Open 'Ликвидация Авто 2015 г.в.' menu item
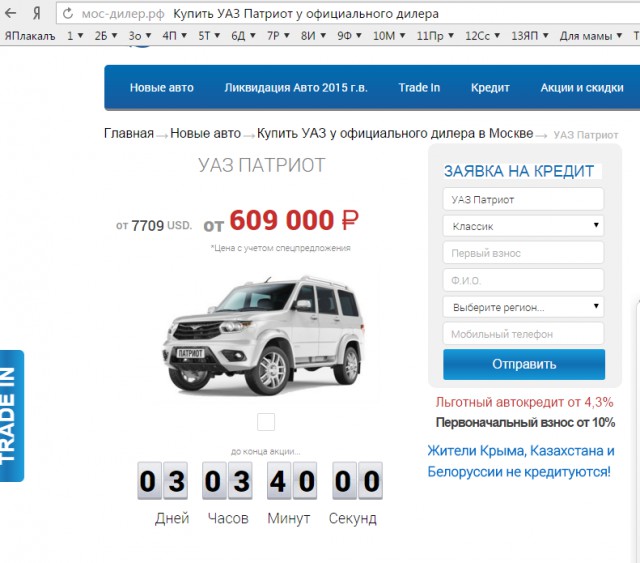The width and height of the screenshot is (640, 563). point(296,87)
